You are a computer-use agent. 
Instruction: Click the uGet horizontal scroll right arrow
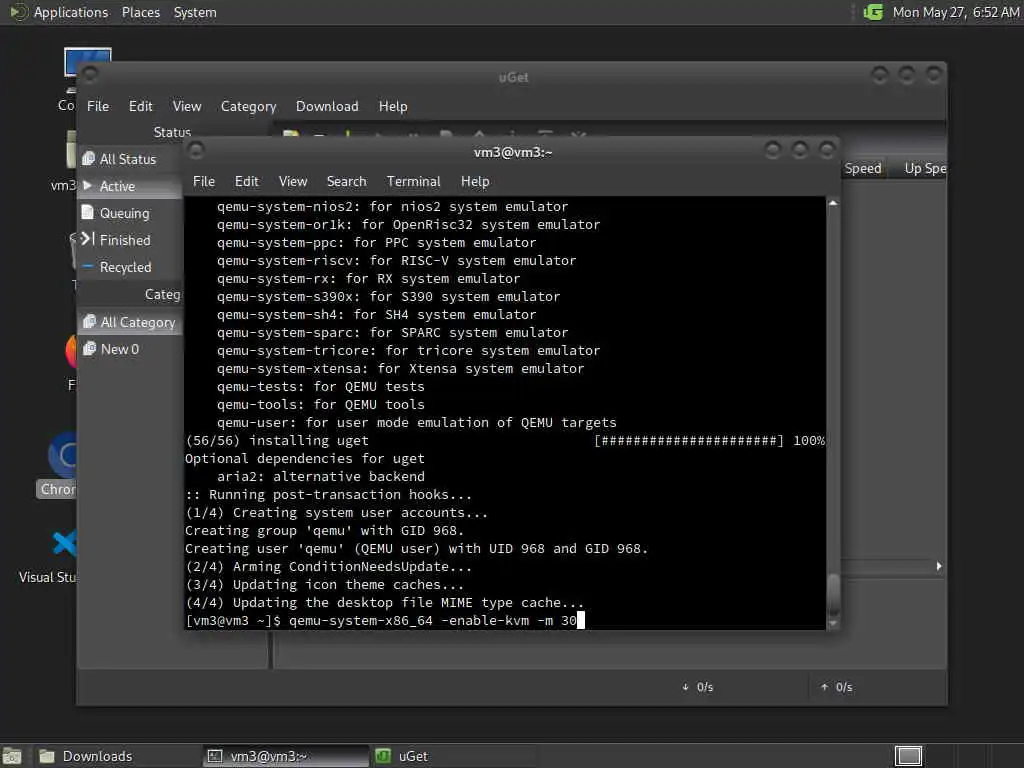pyautogui.click(x=939, y=566)
